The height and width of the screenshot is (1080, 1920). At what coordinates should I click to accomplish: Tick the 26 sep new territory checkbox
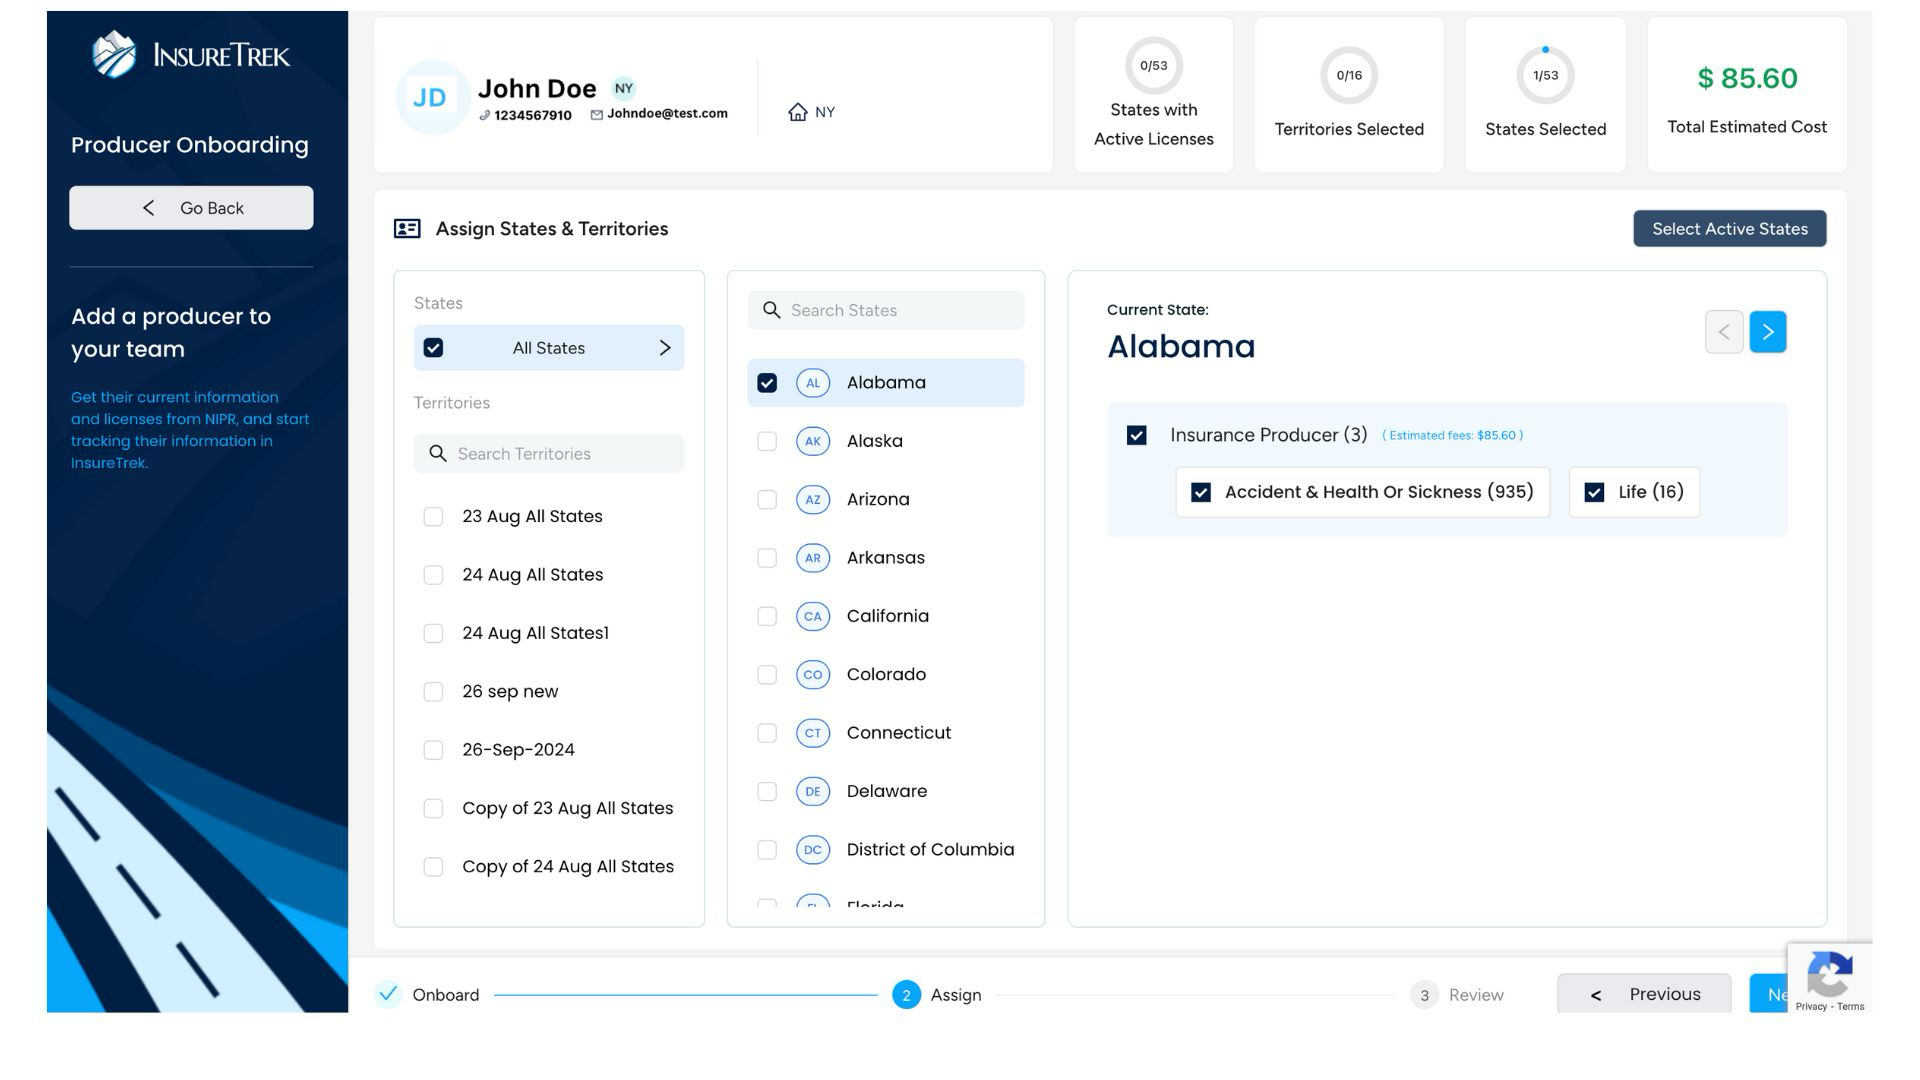tap(433, 692)
